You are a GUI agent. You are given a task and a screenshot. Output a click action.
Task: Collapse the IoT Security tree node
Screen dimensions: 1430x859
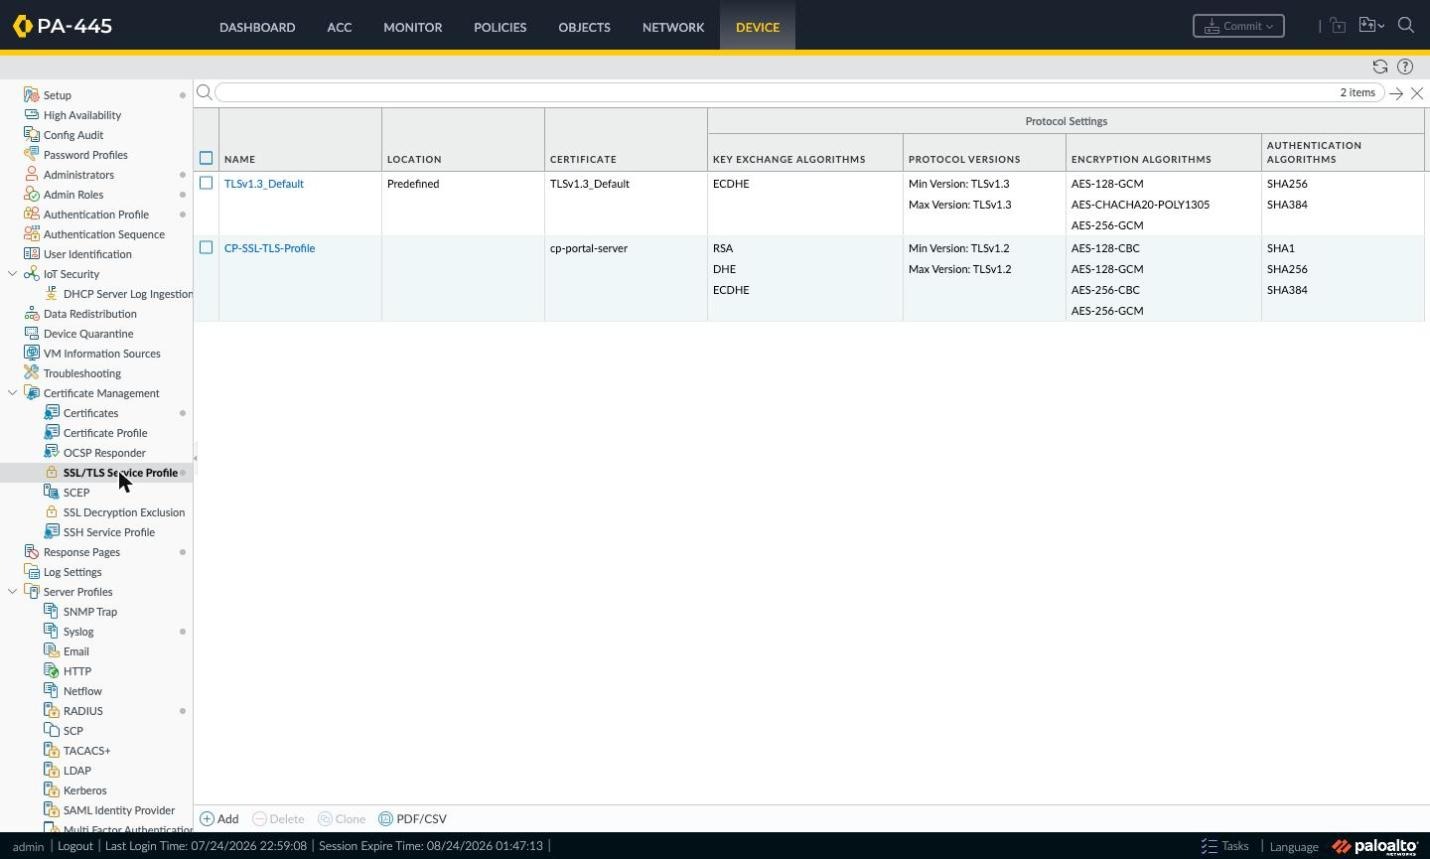click(12, 274)
